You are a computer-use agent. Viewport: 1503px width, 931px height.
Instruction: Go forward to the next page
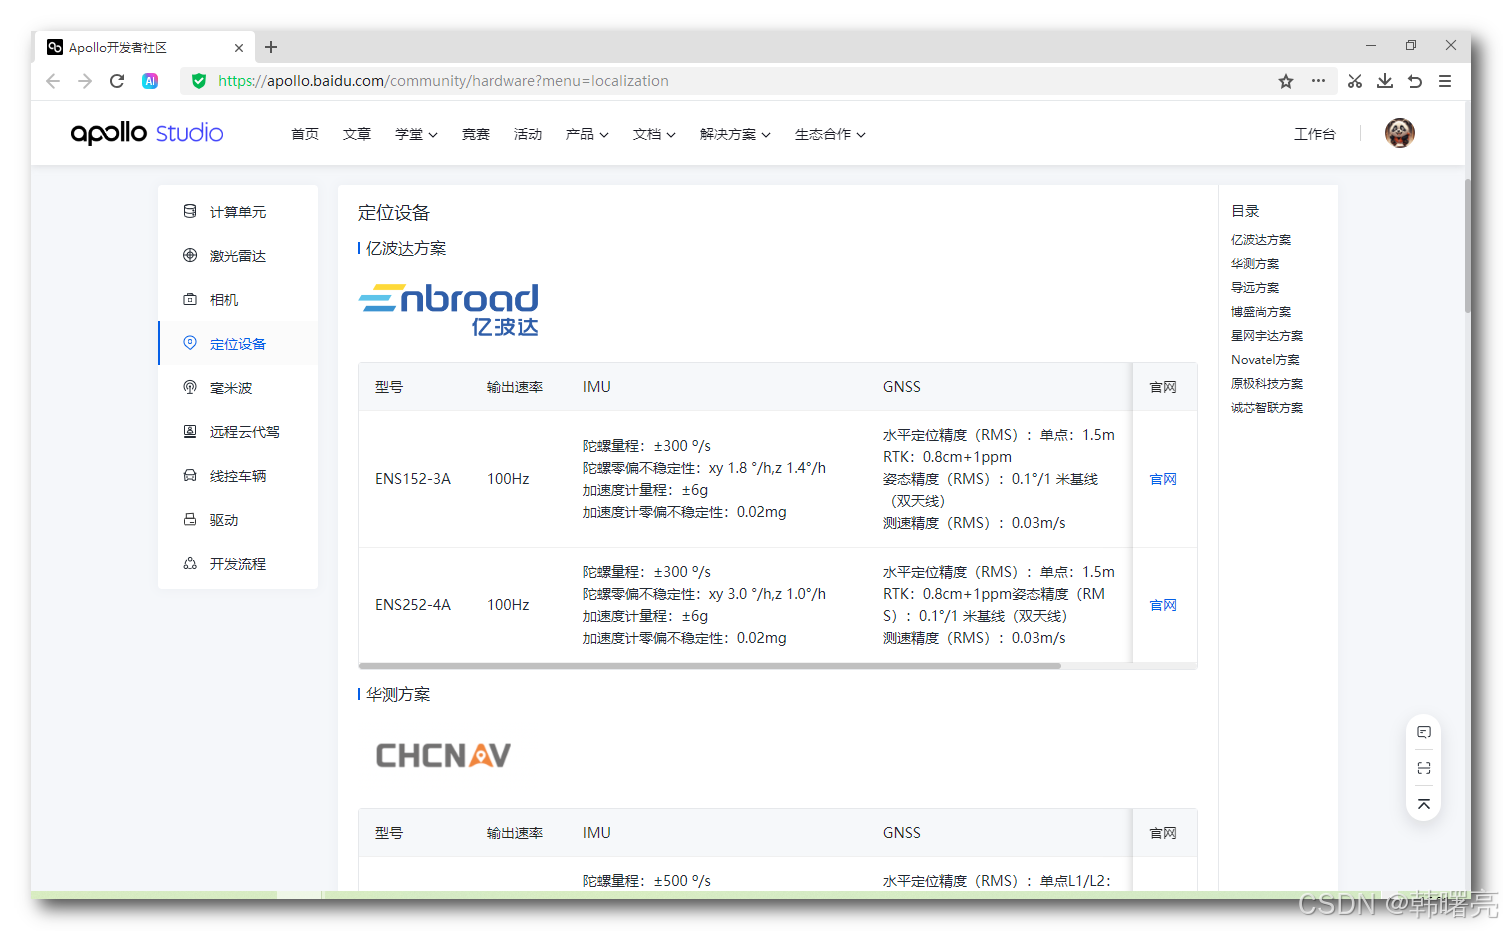coord(85,81)
